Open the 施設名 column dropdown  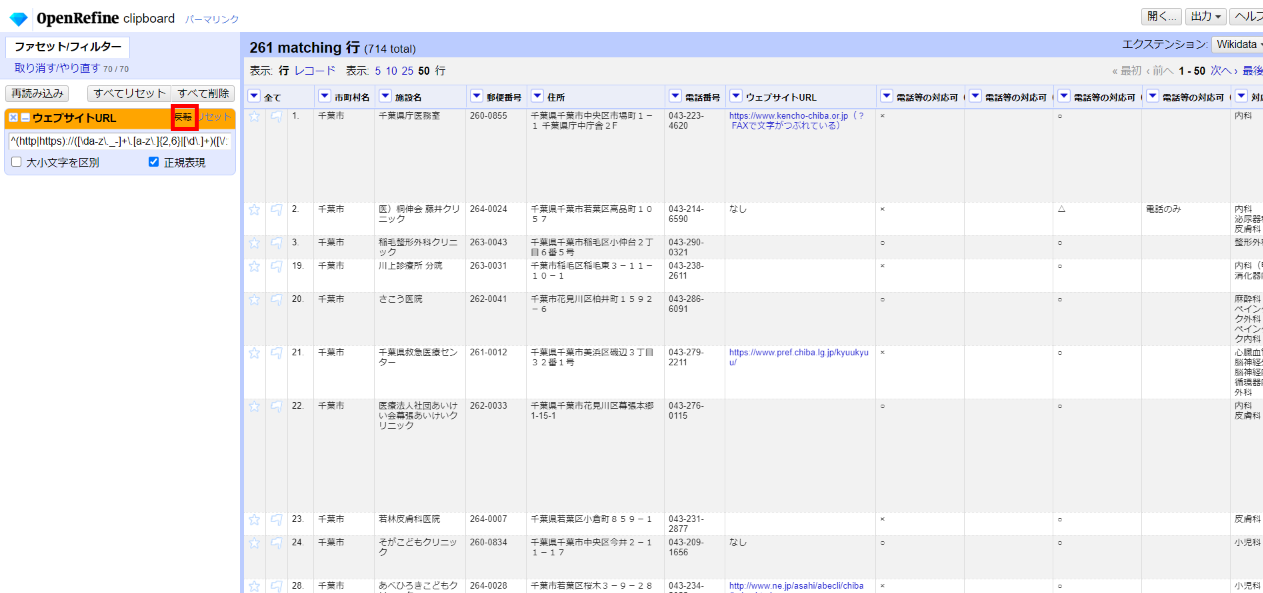(385, 97)
